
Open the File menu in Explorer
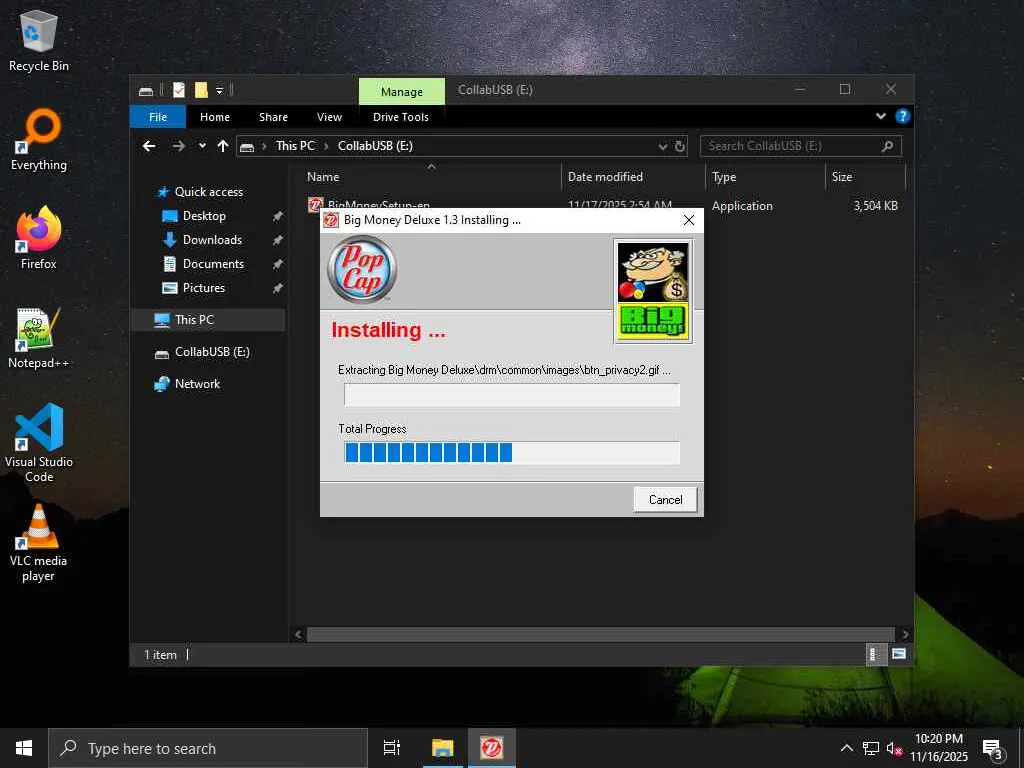click(158, 117)
